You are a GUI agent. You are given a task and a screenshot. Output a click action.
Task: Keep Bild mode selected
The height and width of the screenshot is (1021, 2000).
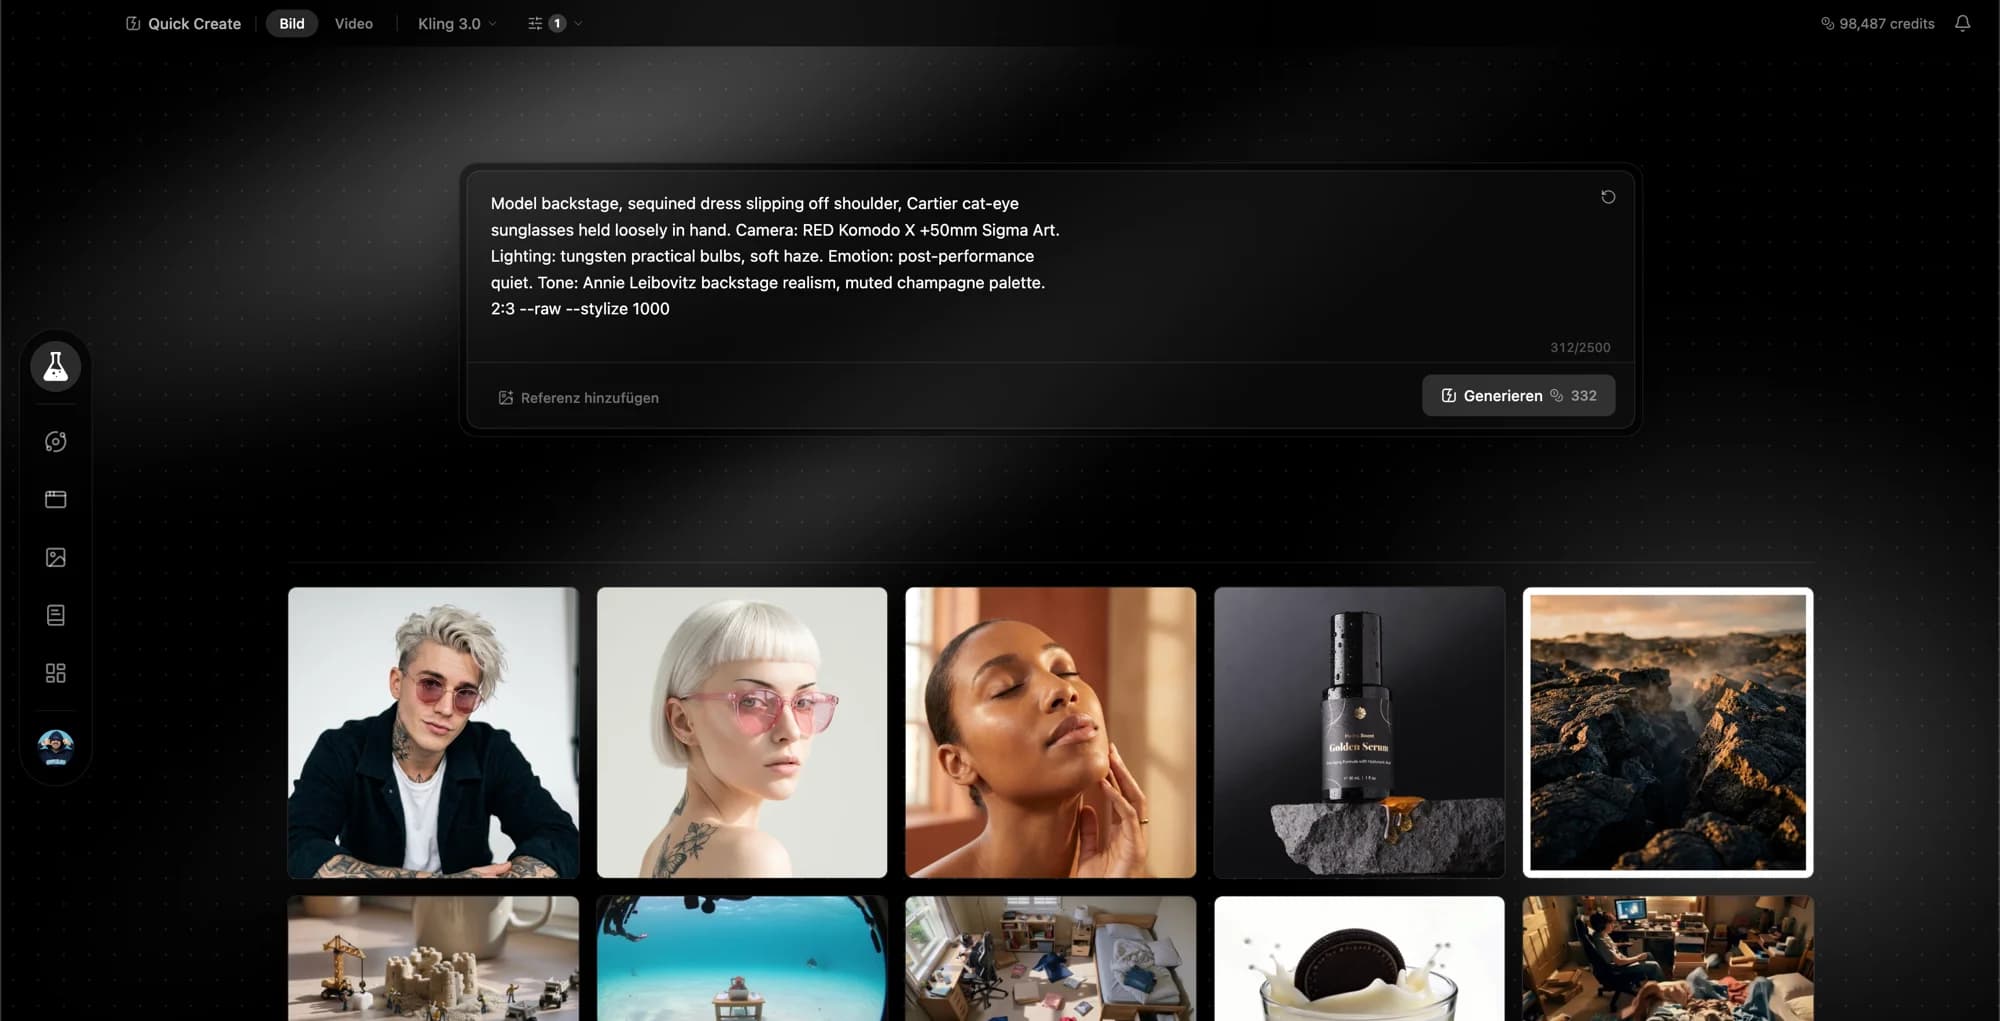pos(291,23)
